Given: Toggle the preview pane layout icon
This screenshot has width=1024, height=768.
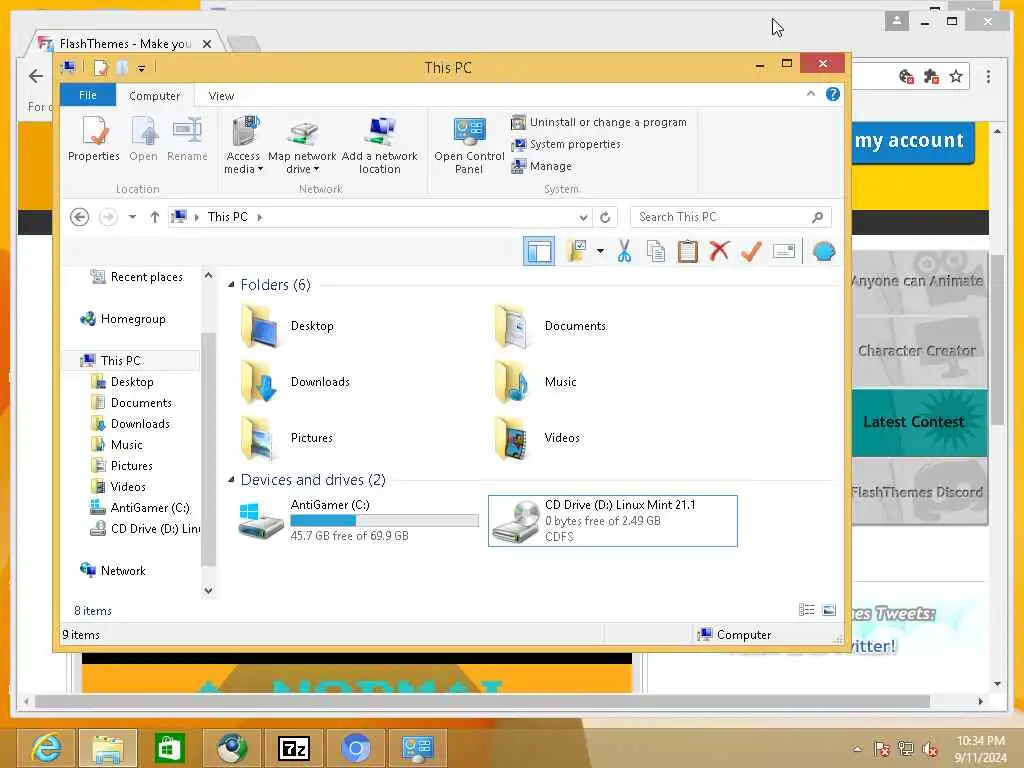Looking at the screenshot, I should (x=539, y=251).
